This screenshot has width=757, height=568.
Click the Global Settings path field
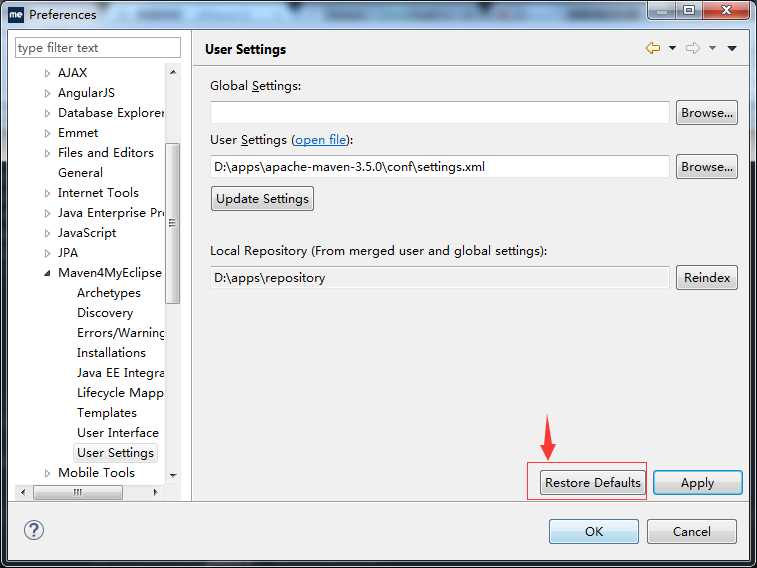point(440,113)
